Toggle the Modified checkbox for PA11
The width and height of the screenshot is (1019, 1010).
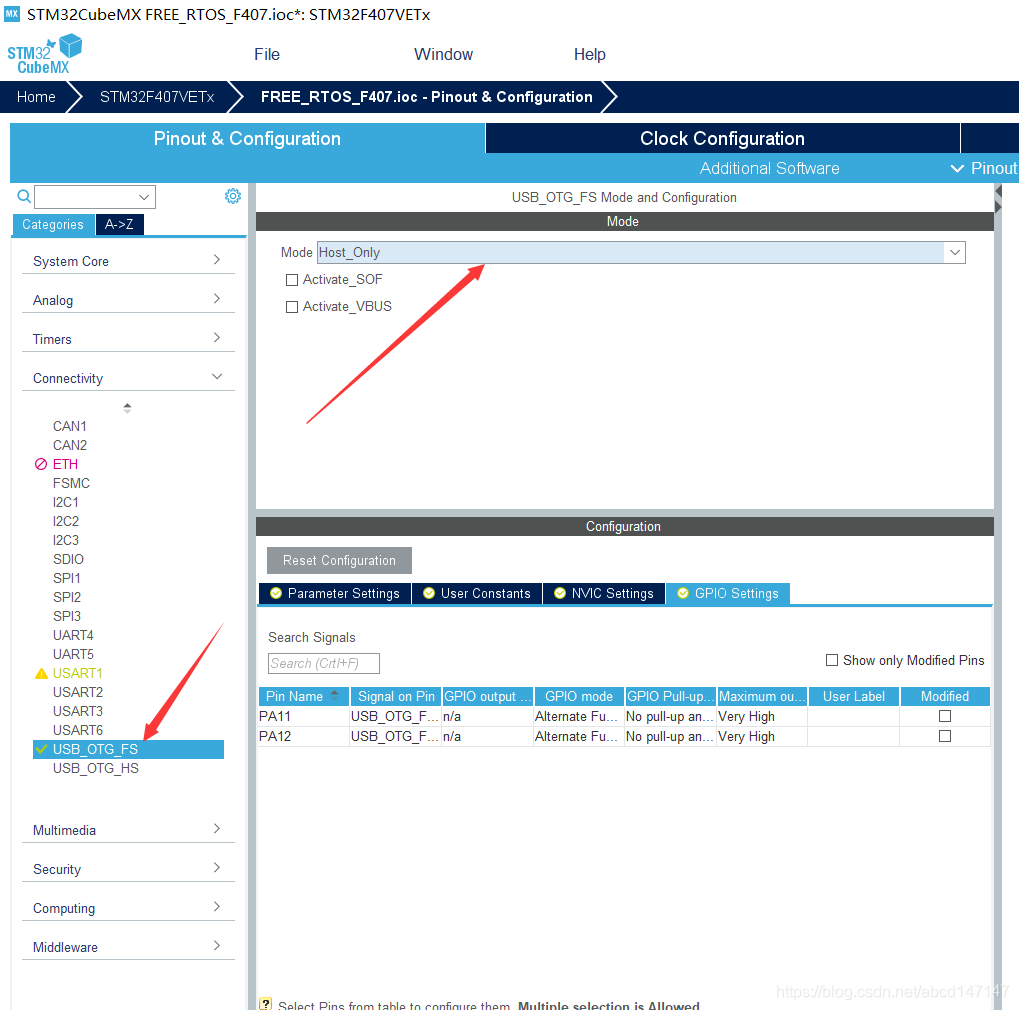pos(945,716)
